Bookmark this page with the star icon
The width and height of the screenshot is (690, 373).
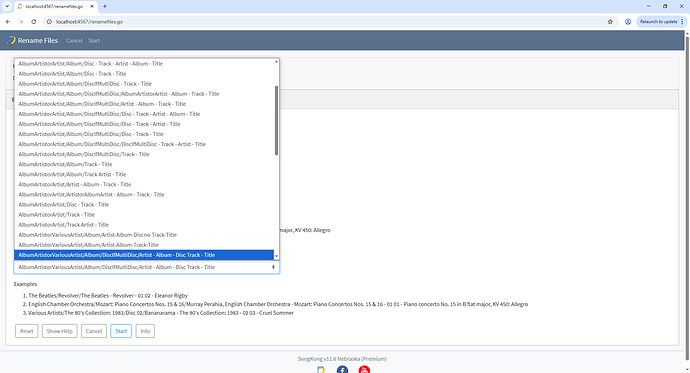pos(610,22)
